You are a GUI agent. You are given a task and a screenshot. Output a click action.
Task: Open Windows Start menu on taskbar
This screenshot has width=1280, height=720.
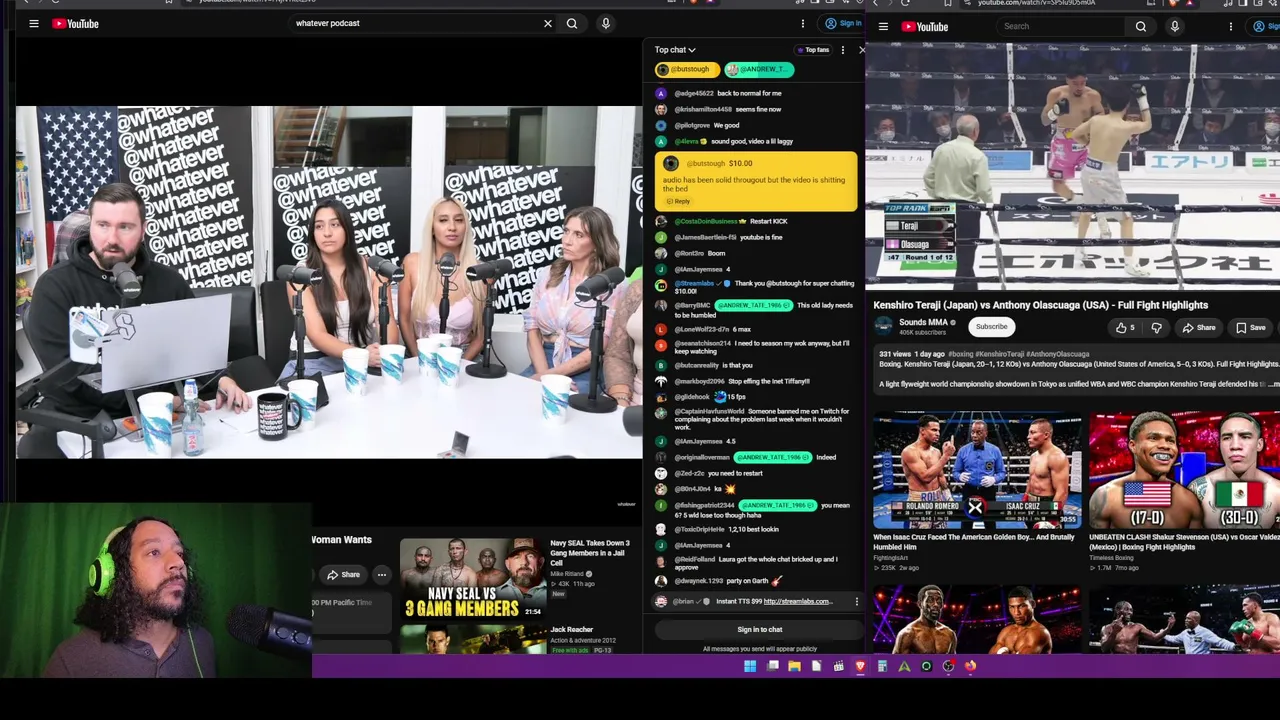point(750,666)
